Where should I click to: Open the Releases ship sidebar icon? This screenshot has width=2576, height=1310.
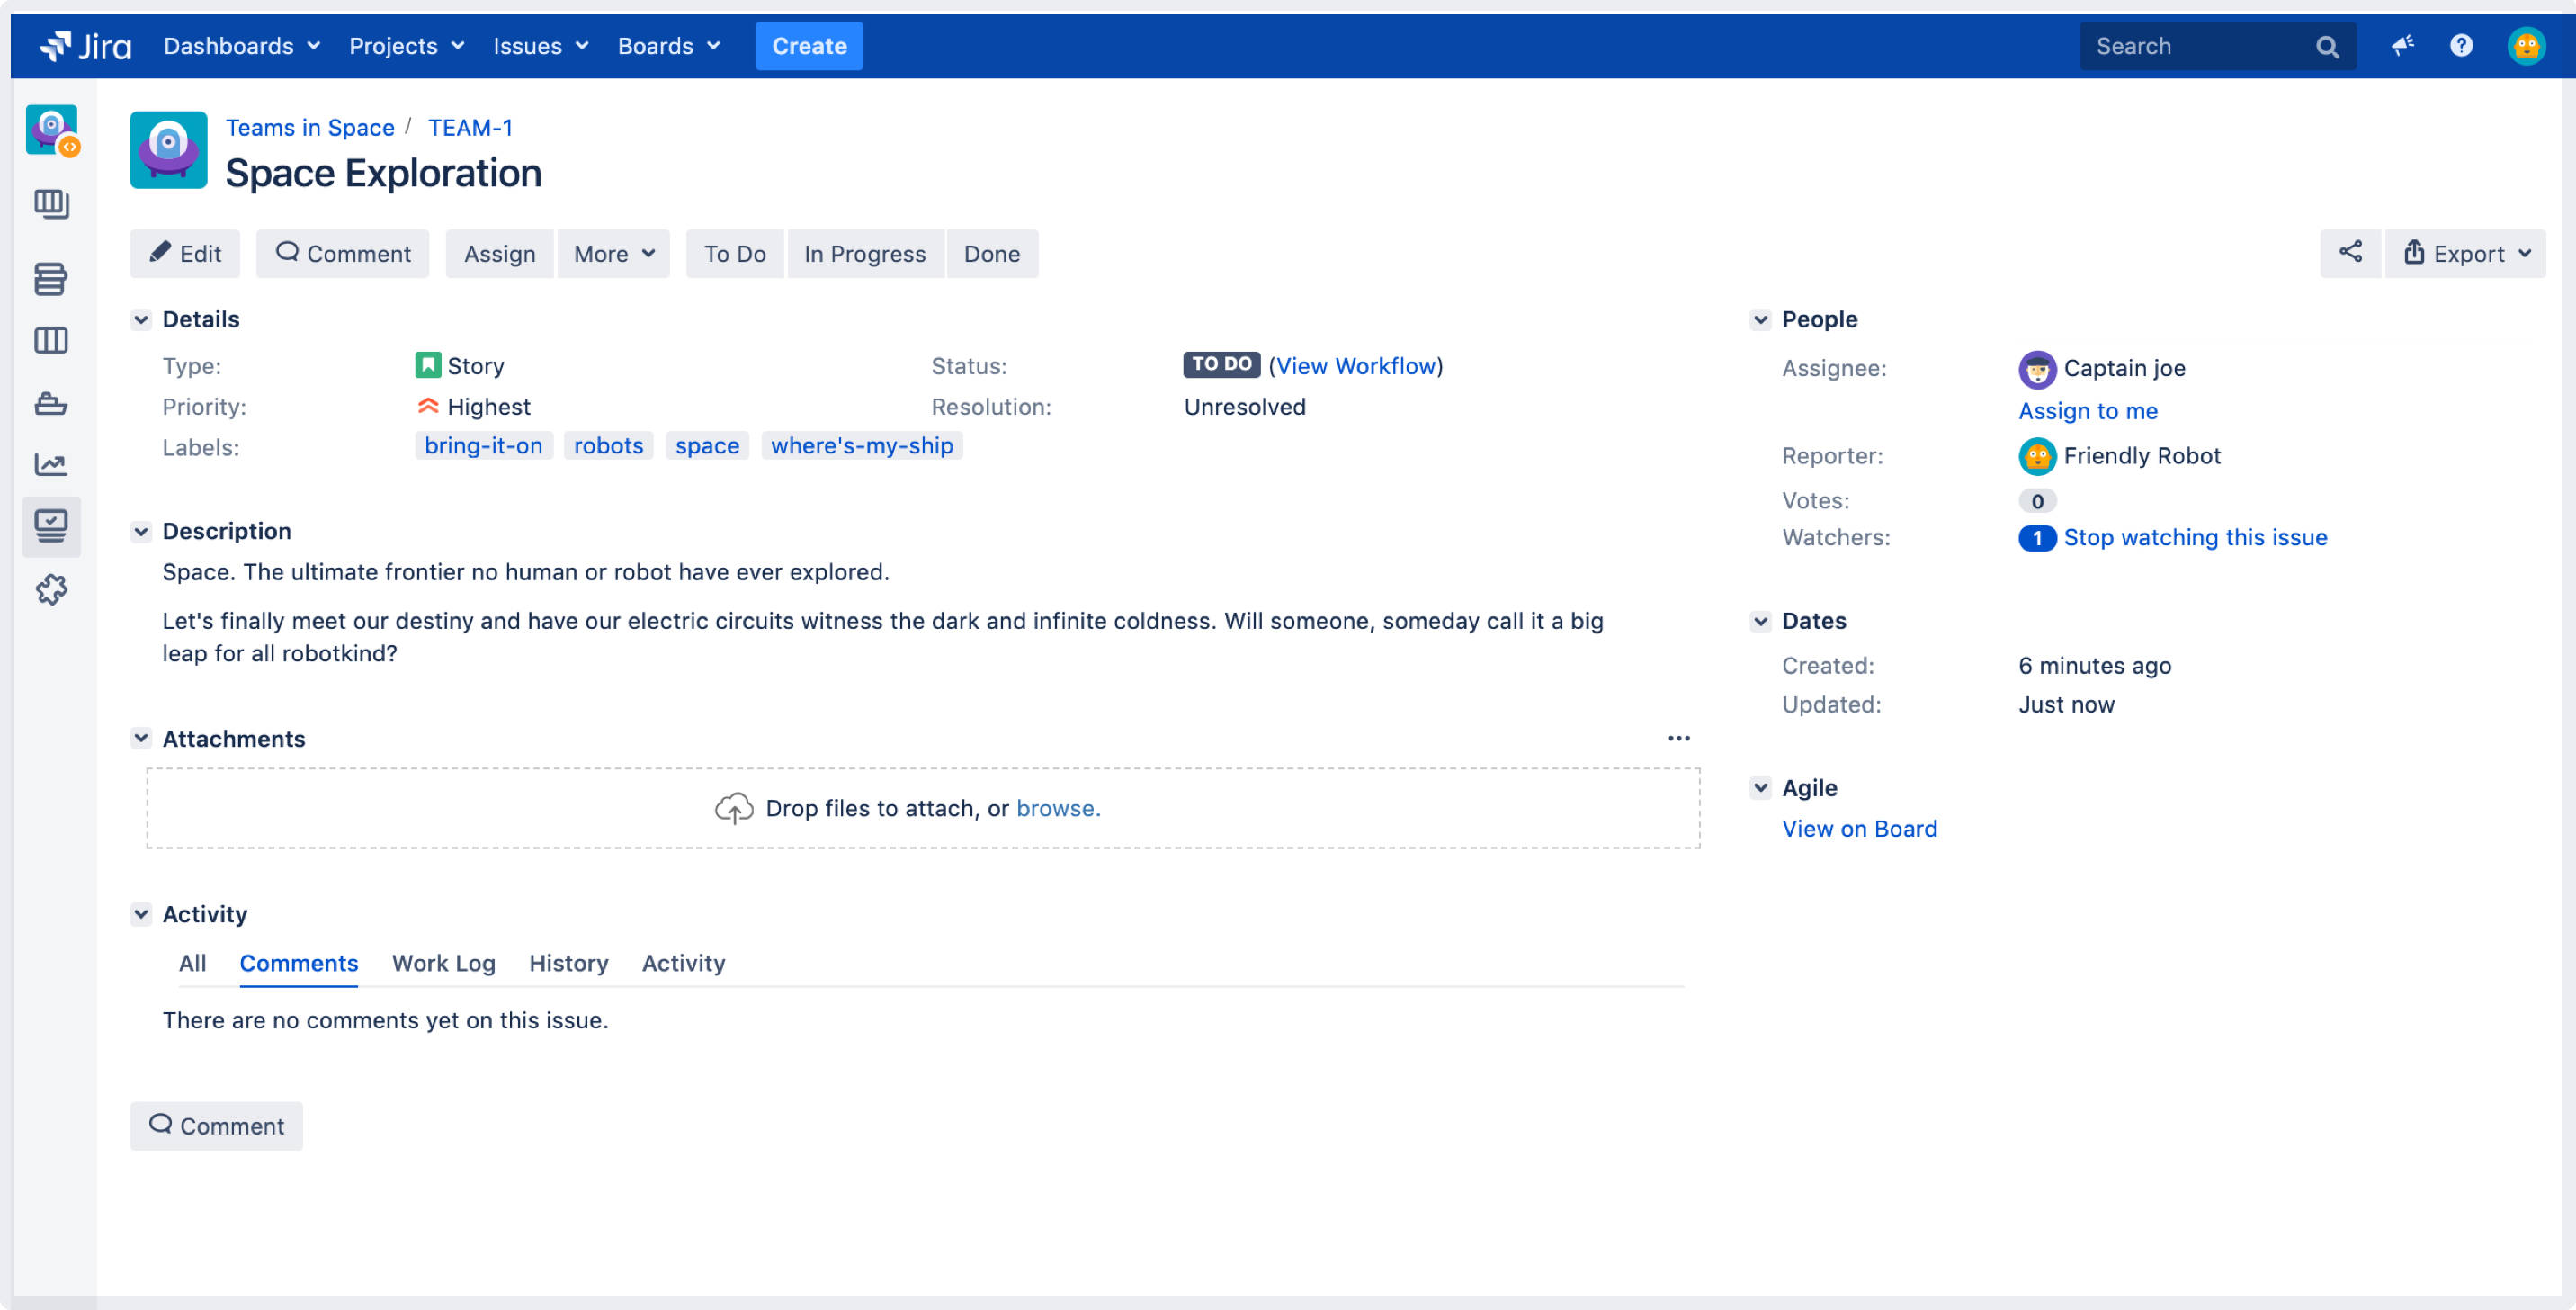click(51, 404)
